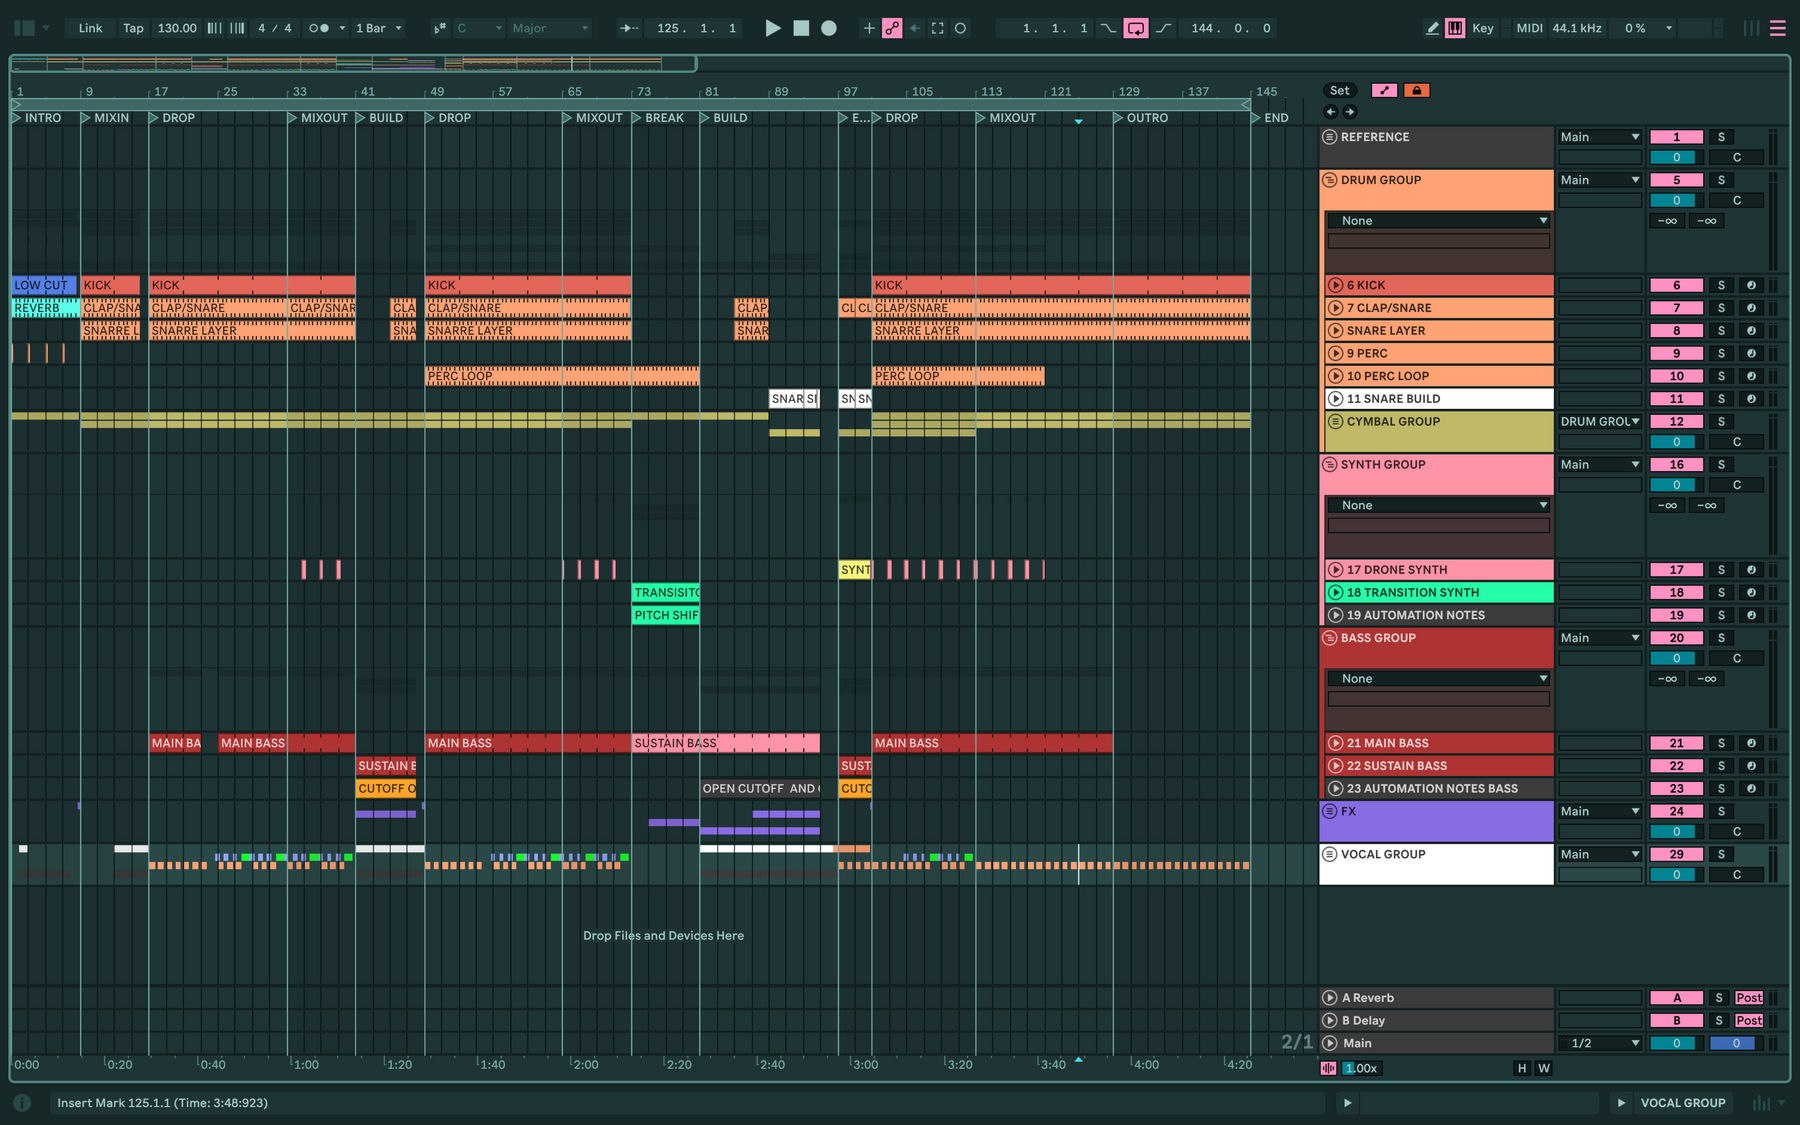Toggle track activator 17 for DRONE SYNTH
Image resolution: width=1800 pixels, height=1125 pixels.
pos(1677,569)
